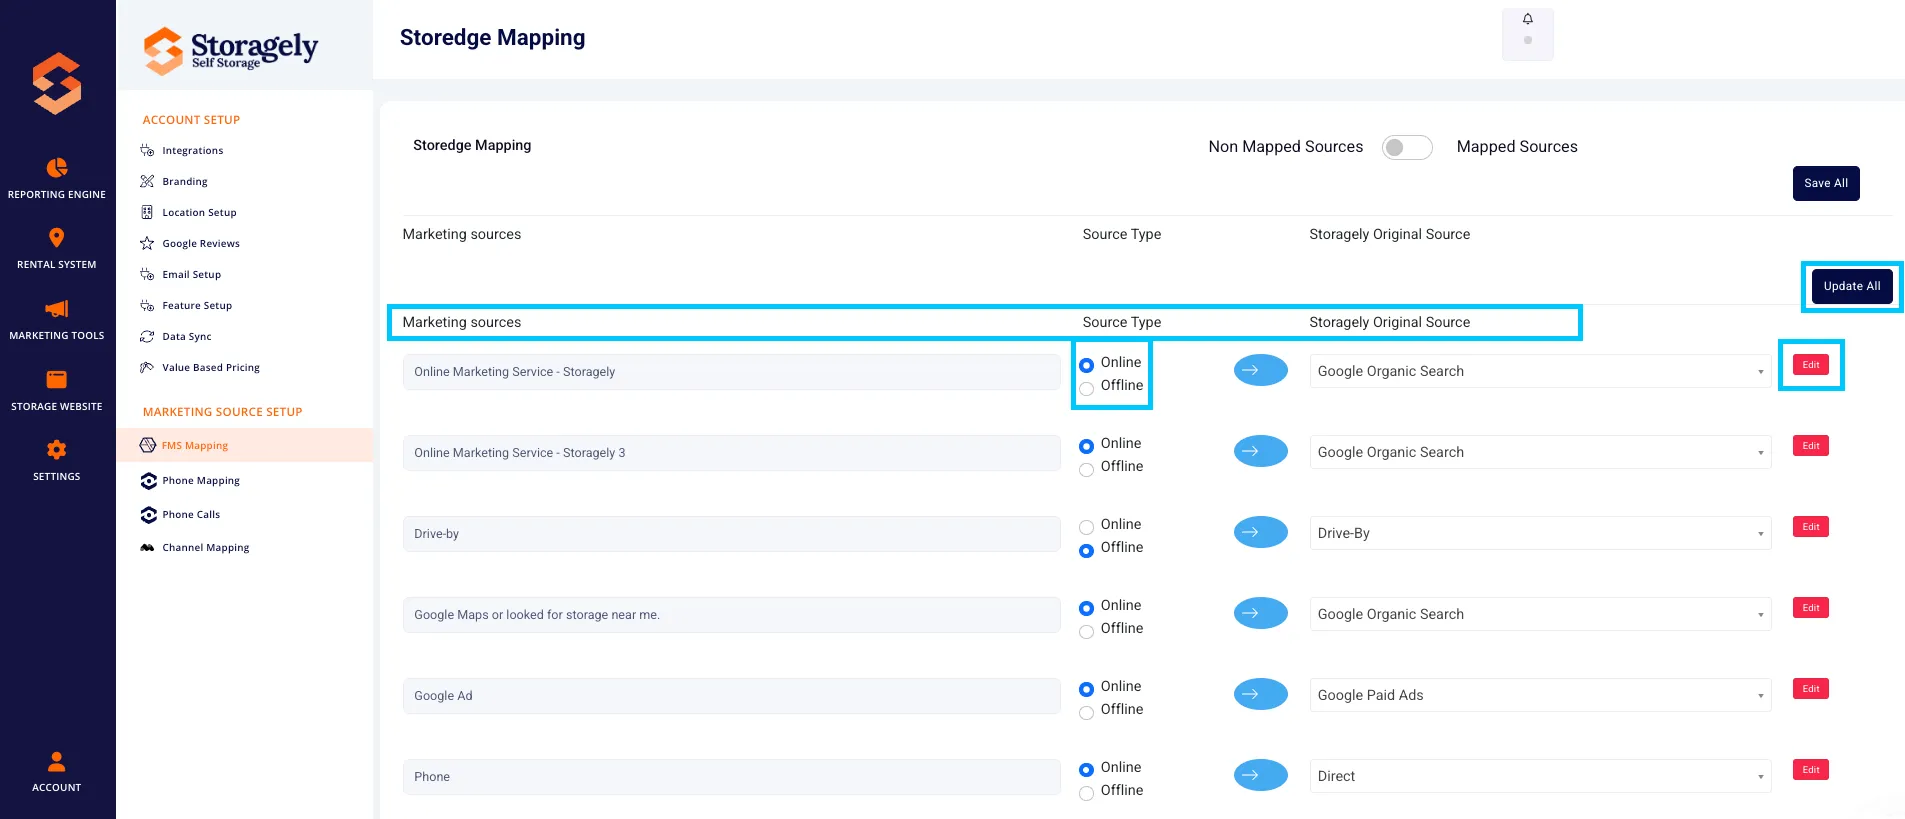Go to Phone Mapping page
The width and height of the screenshot is (1905, 819).
point(201,481)
